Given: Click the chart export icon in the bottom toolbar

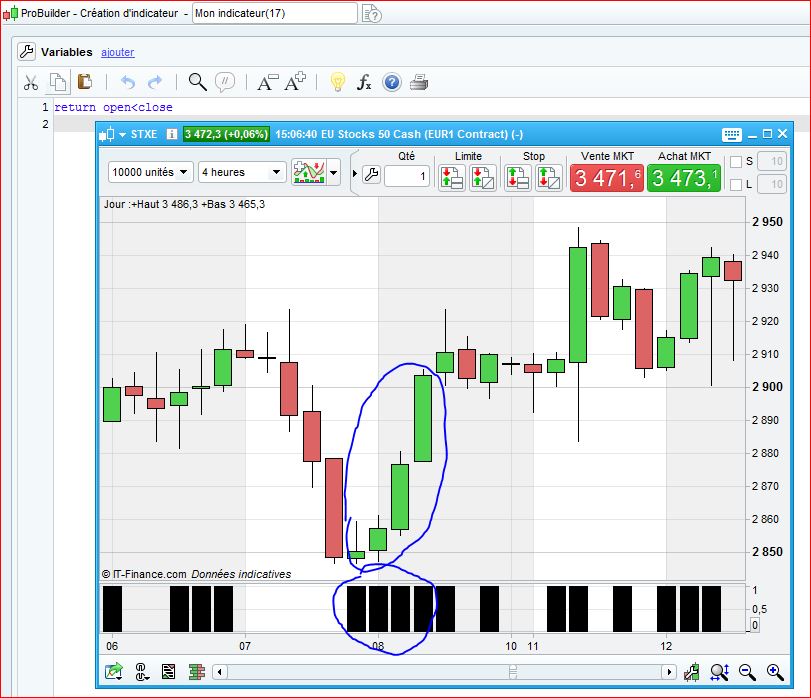Looking at the screenshot, I should [x=114, y=672].
